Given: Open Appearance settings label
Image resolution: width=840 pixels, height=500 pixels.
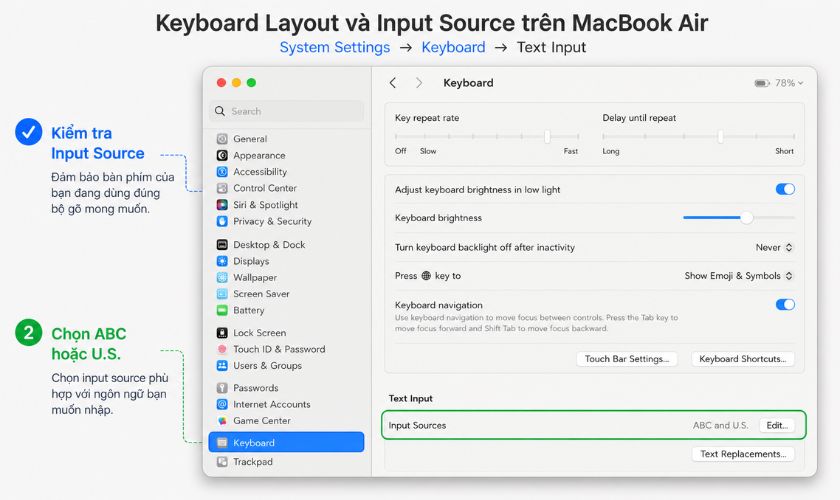Looking at the screenshot, I should pyautogui.click(x=259, y=155).
